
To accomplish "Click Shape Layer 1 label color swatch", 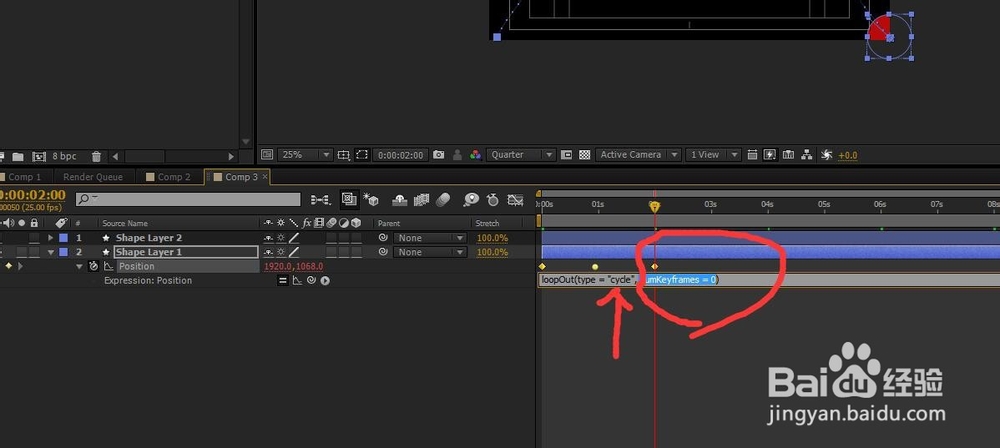I will pyautogui.click(x=63, y=252).
